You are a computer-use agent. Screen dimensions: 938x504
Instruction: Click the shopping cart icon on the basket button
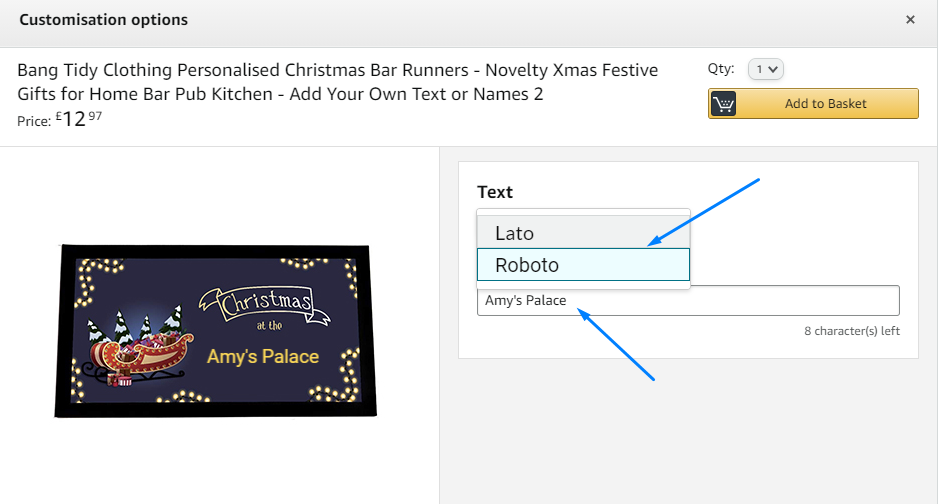click(x=724, y=104)
